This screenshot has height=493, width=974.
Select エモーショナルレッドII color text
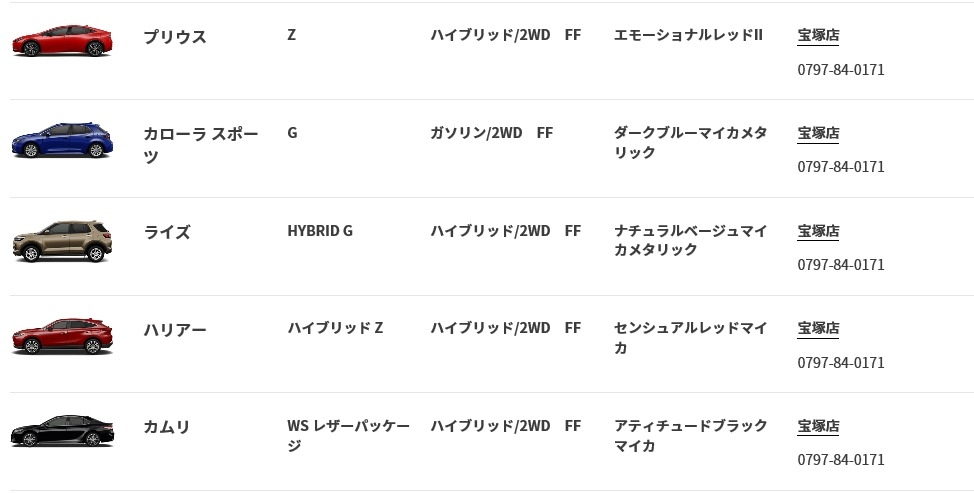pyautogui.click(x=688, y=35)
